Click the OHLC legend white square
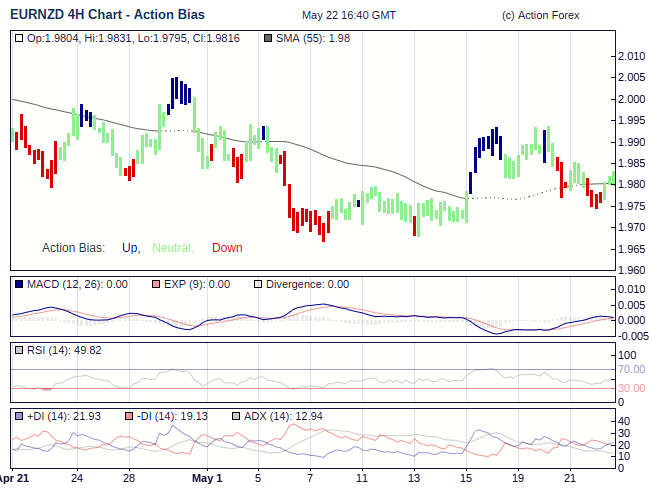This screenshot has height=489, width=650. coord(19,39)
